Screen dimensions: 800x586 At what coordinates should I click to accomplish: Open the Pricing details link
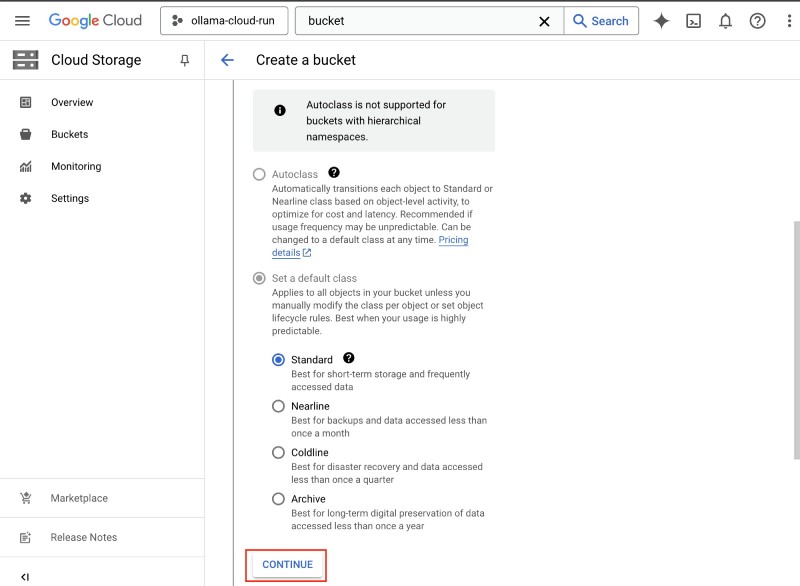[x=453, y=240]
